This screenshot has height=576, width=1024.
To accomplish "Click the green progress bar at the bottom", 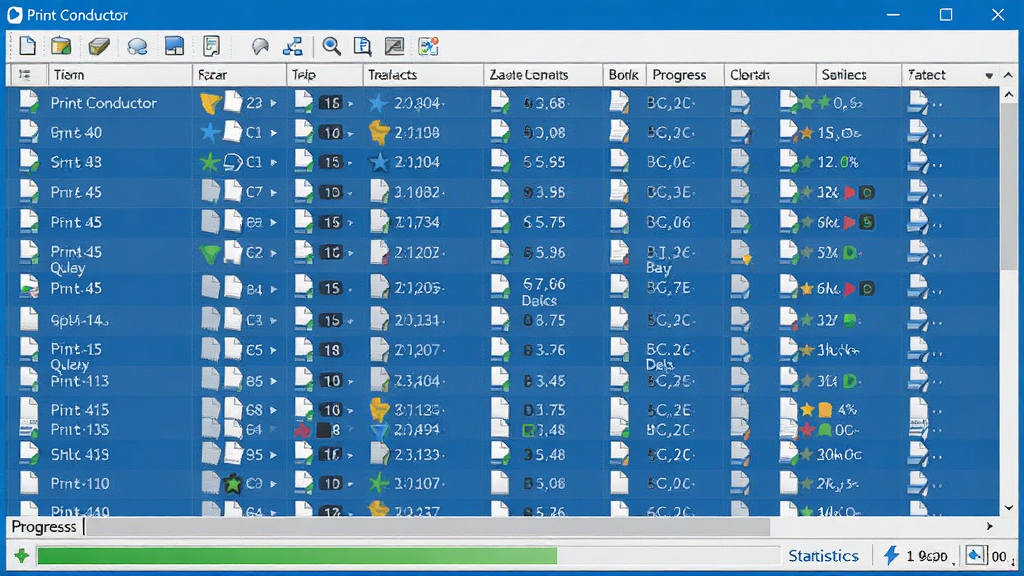I will 297,556.
